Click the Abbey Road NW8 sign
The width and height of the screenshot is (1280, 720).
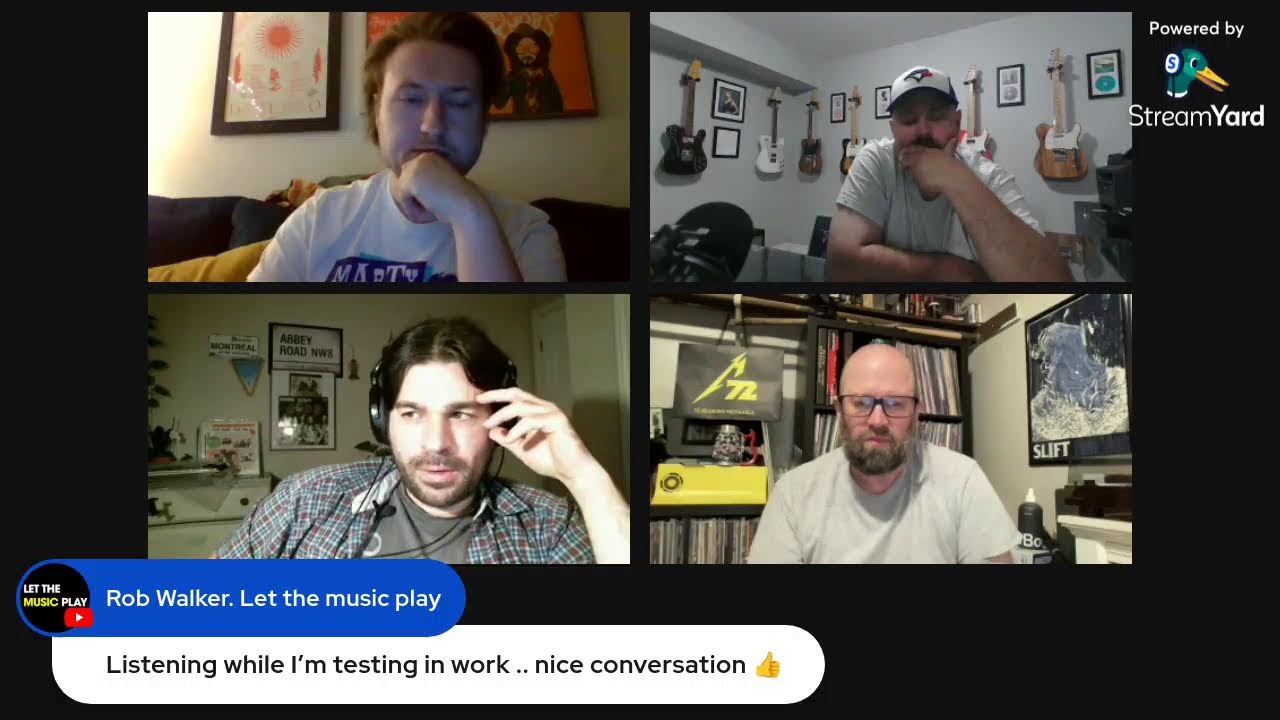pyautogui.click(x=306, y=349)
